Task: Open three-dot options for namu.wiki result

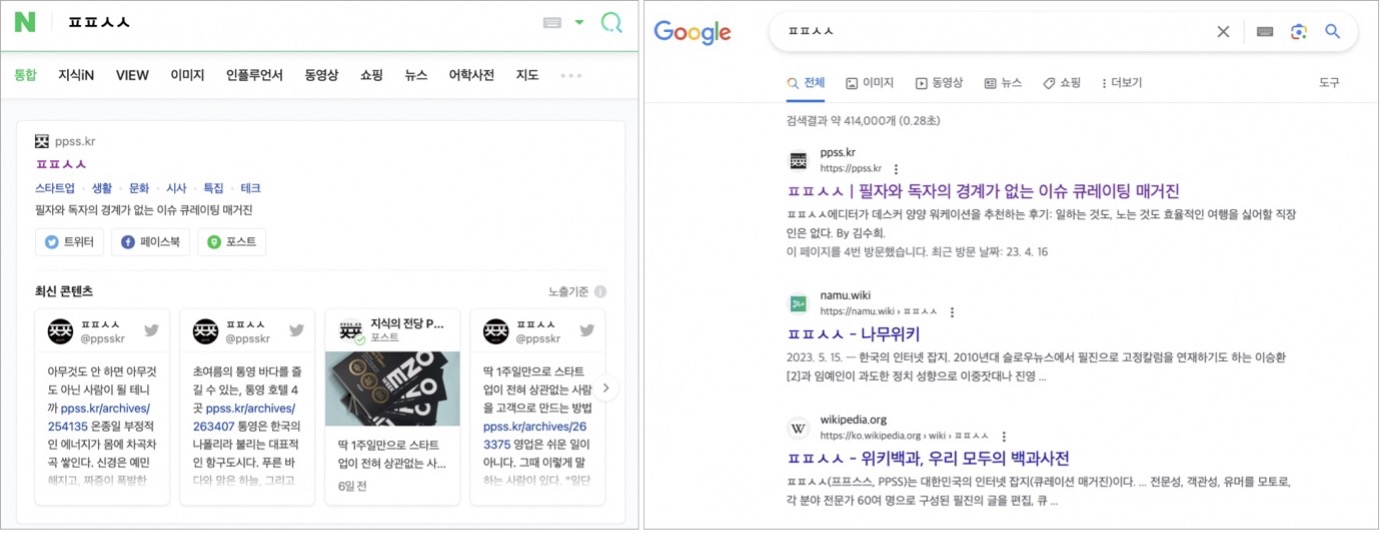Action: tap(952, 312)
